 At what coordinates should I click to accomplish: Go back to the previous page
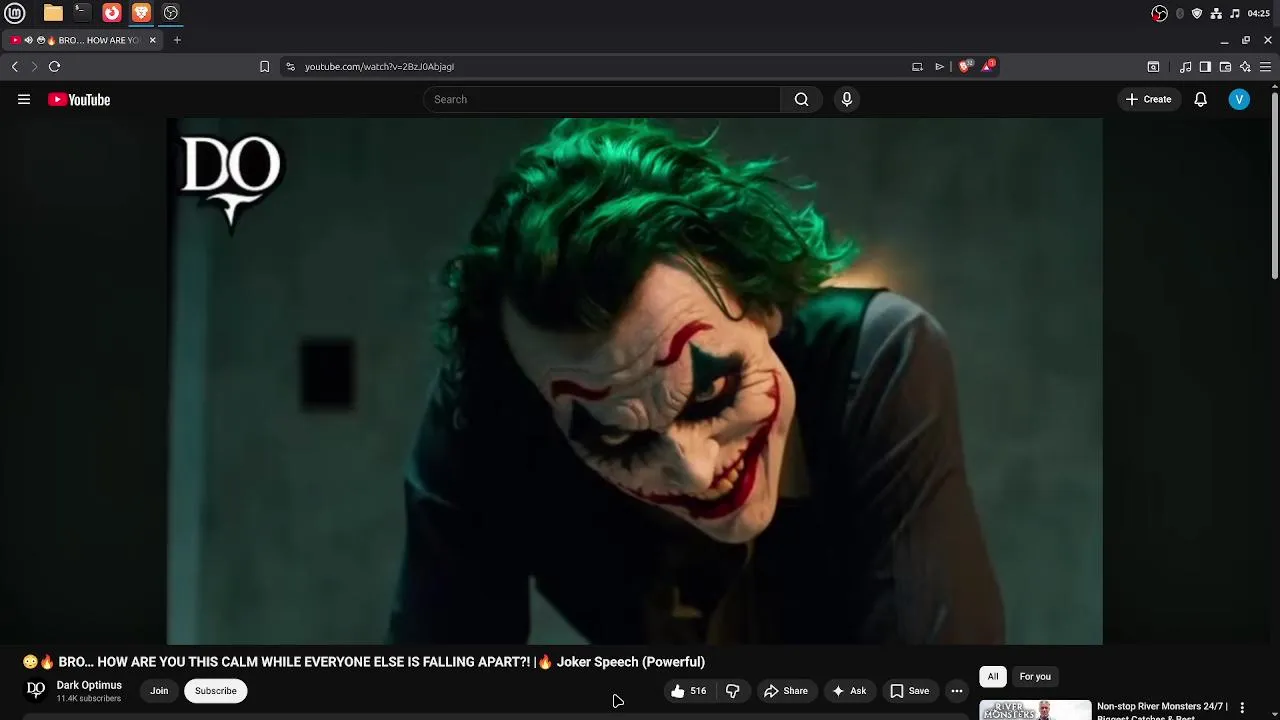click(x=15, y=67)
